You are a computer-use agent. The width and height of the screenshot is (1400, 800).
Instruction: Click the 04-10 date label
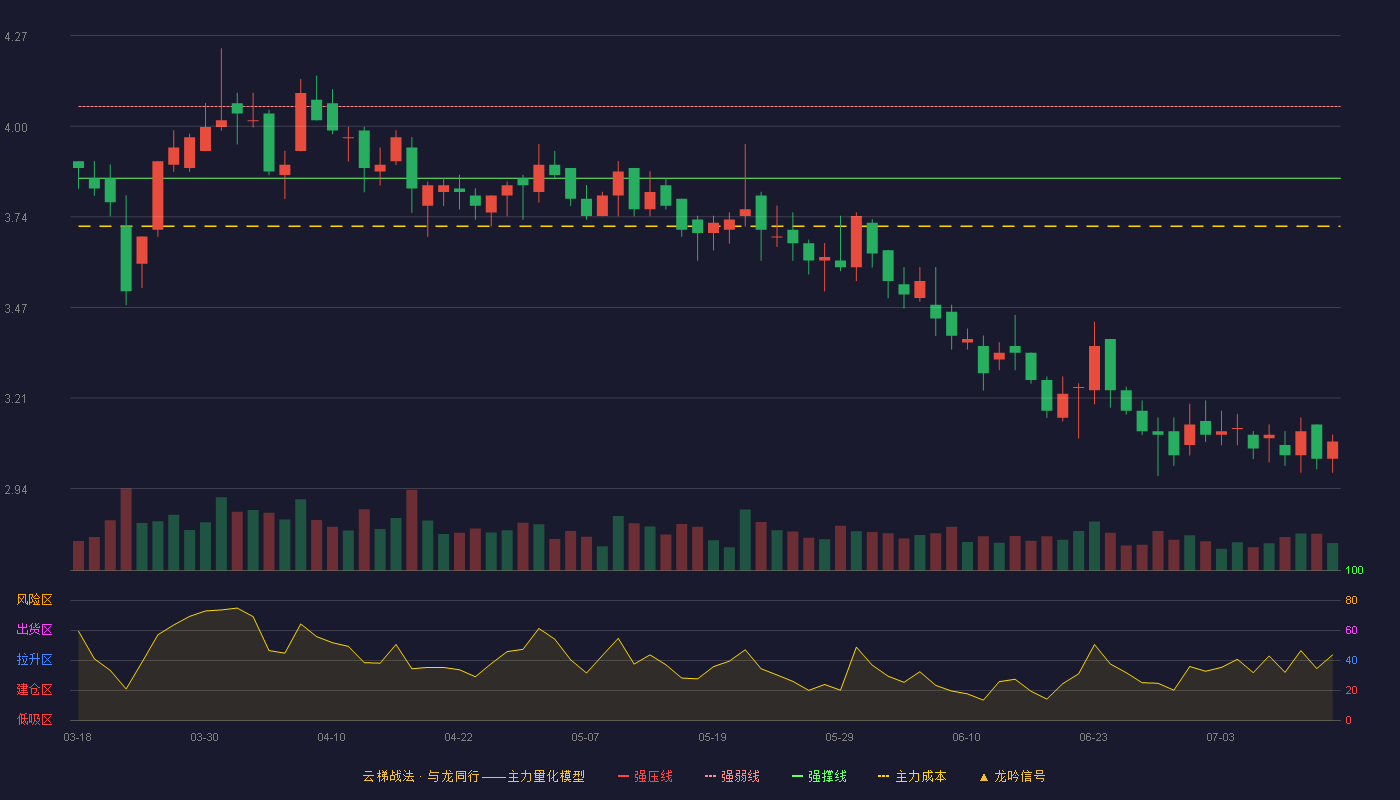coord(331,737)
